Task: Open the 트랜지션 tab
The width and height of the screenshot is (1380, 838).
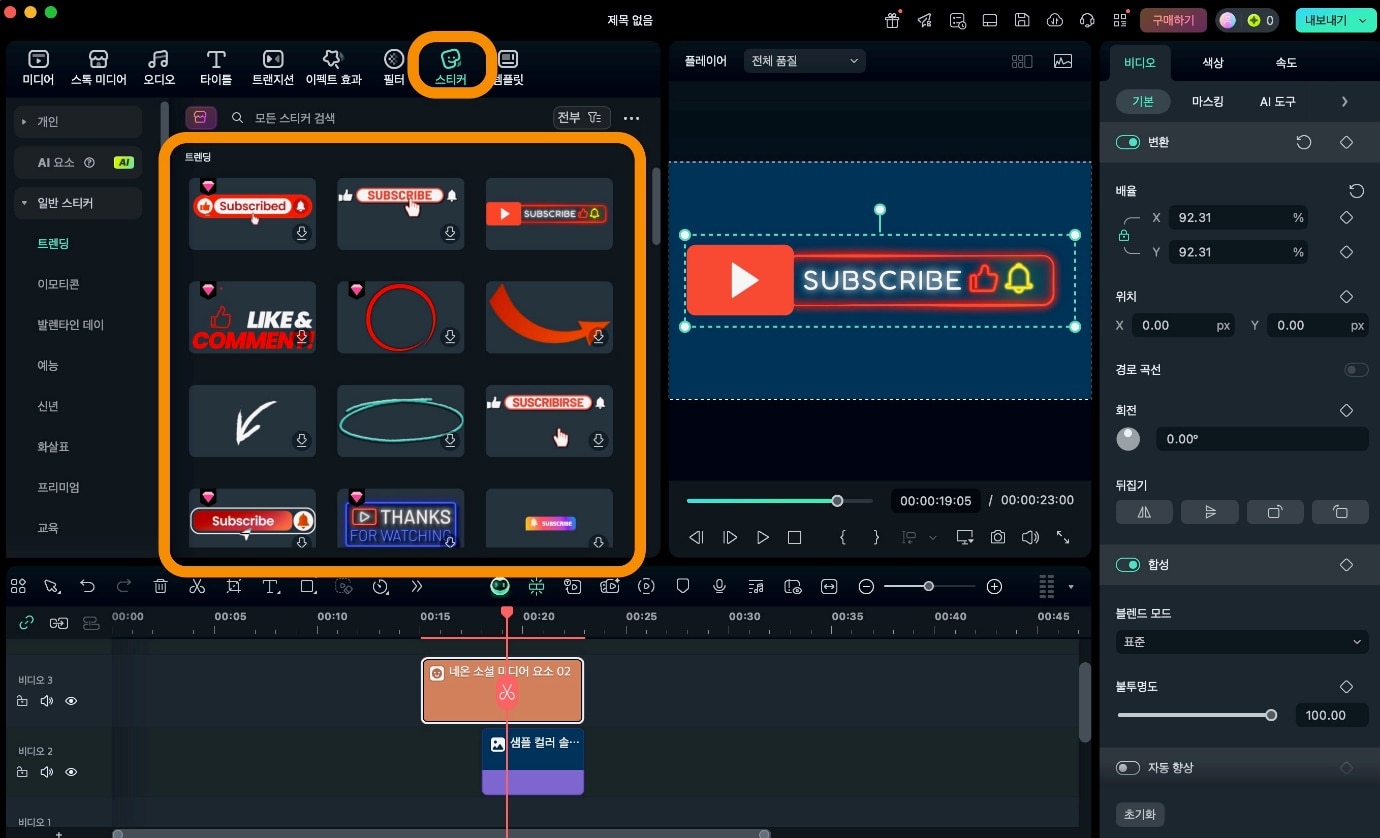Action: 273,67
